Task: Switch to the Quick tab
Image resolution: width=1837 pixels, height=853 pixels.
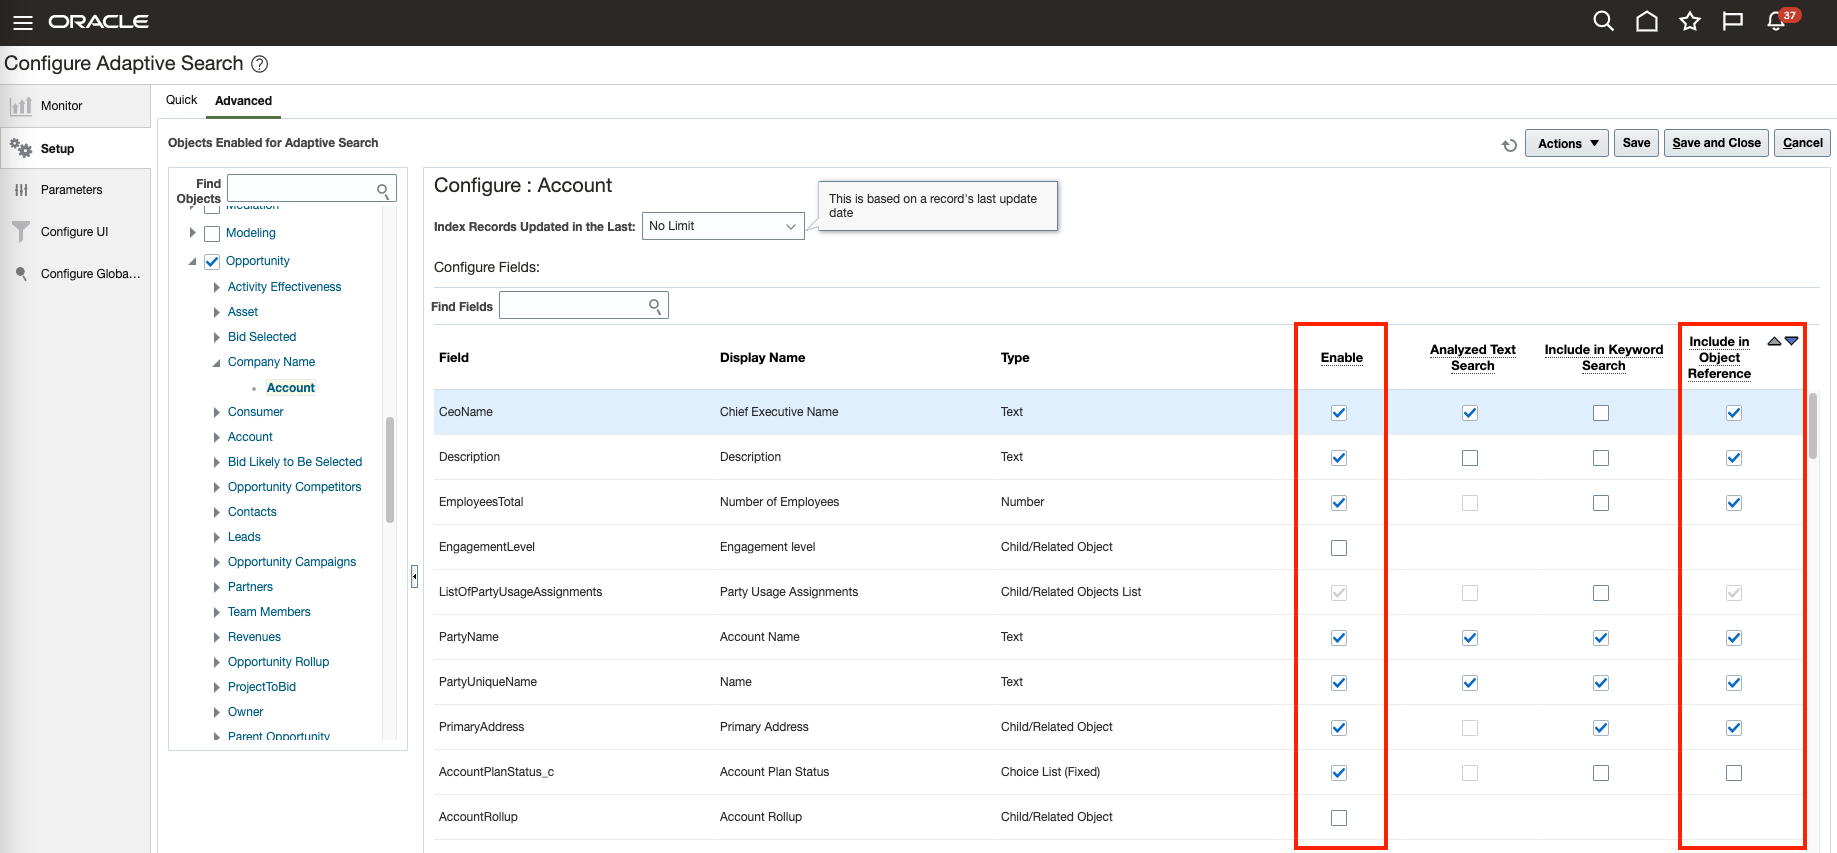Action: tap(181, 100)
